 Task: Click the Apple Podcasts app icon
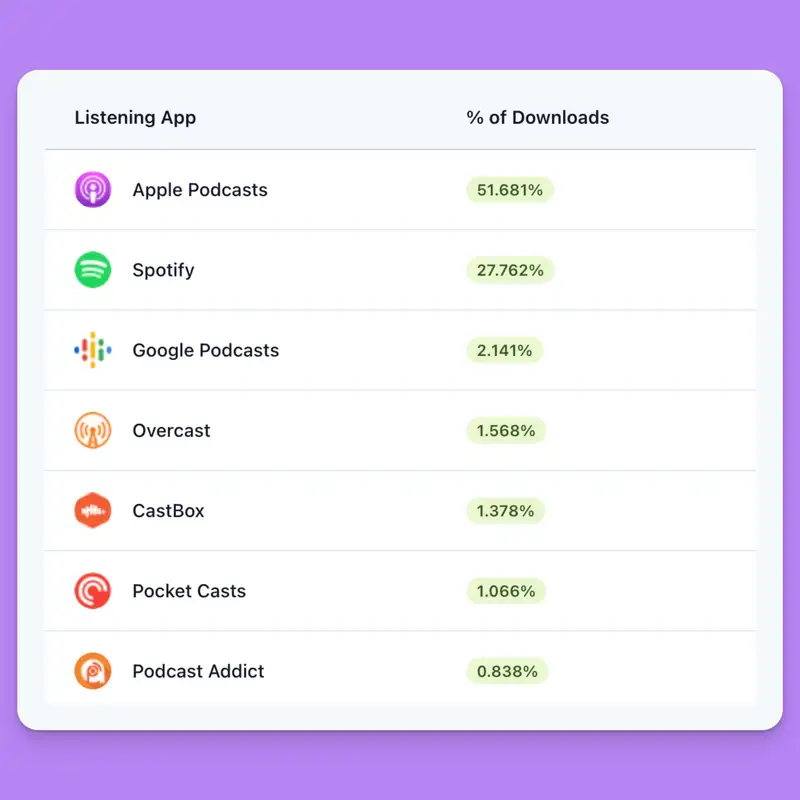coord(93,190)
